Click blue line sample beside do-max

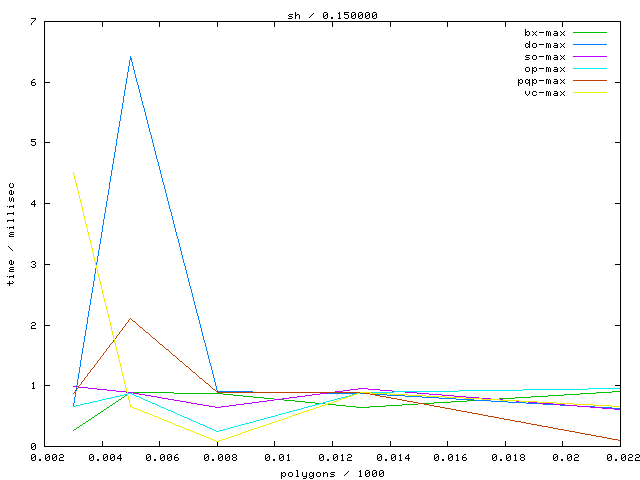590,45
